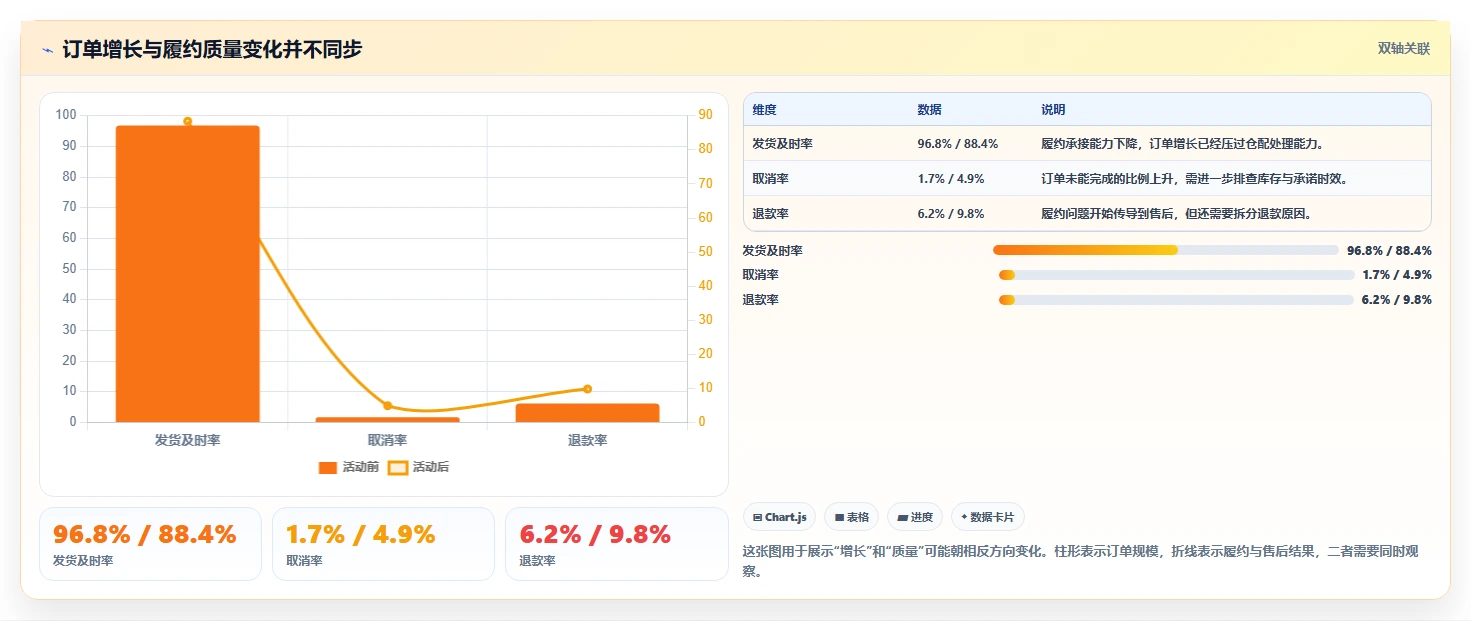Toggle the 活动后 legend item
This screenshot has height=621, width=1471.
click(418, 467)
